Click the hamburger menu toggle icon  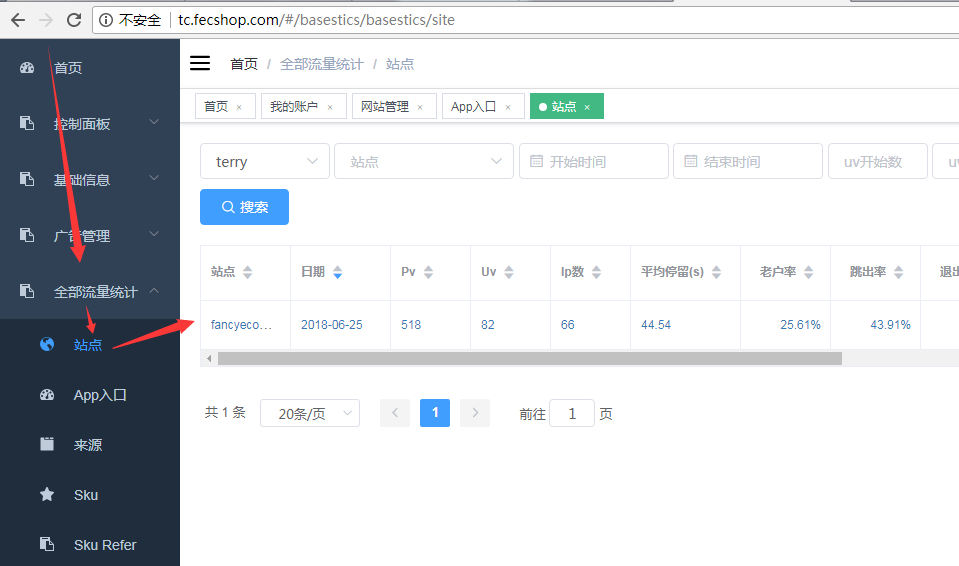click(x=199, y=63)
